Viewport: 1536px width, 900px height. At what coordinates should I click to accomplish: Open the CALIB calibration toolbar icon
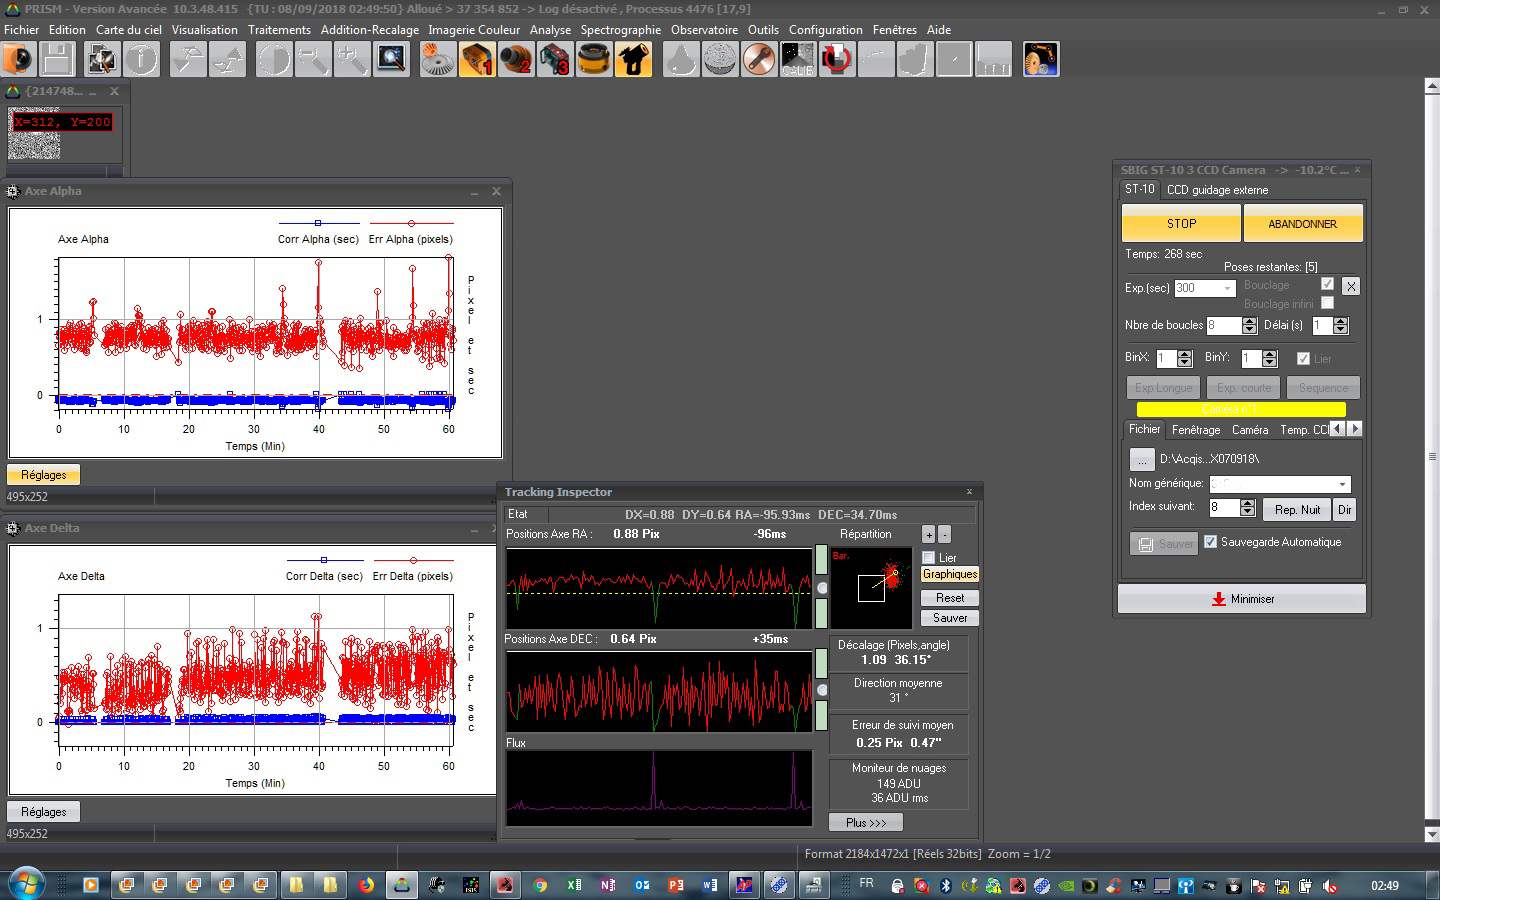tap(797, 60)
